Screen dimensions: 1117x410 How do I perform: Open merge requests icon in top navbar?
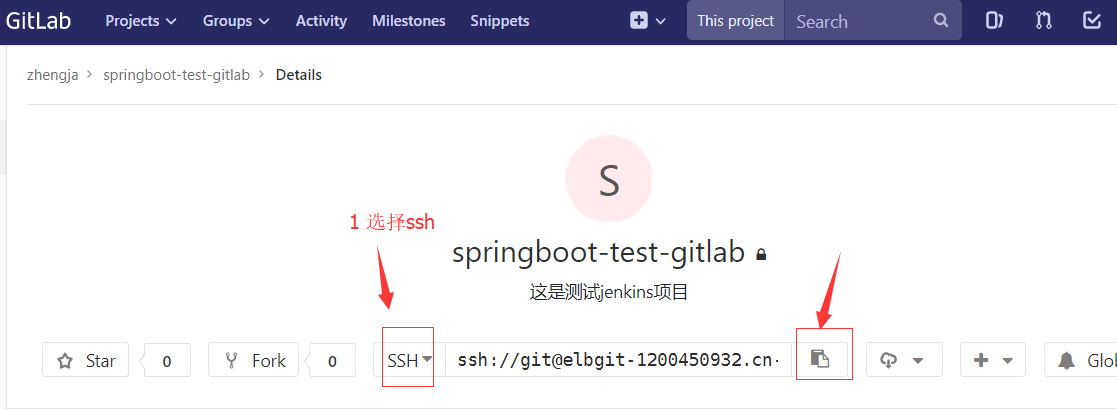(1044, 21)
